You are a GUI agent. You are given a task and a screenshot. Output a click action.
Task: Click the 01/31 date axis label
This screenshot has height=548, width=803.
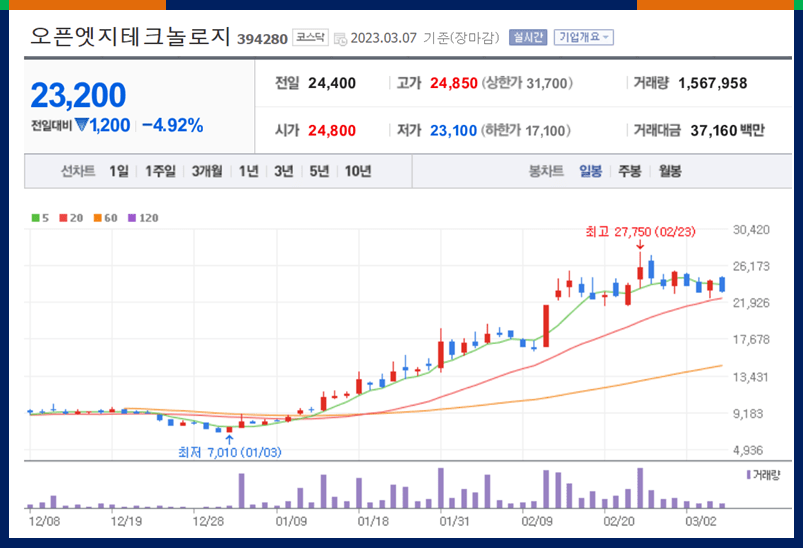[455, 521]
